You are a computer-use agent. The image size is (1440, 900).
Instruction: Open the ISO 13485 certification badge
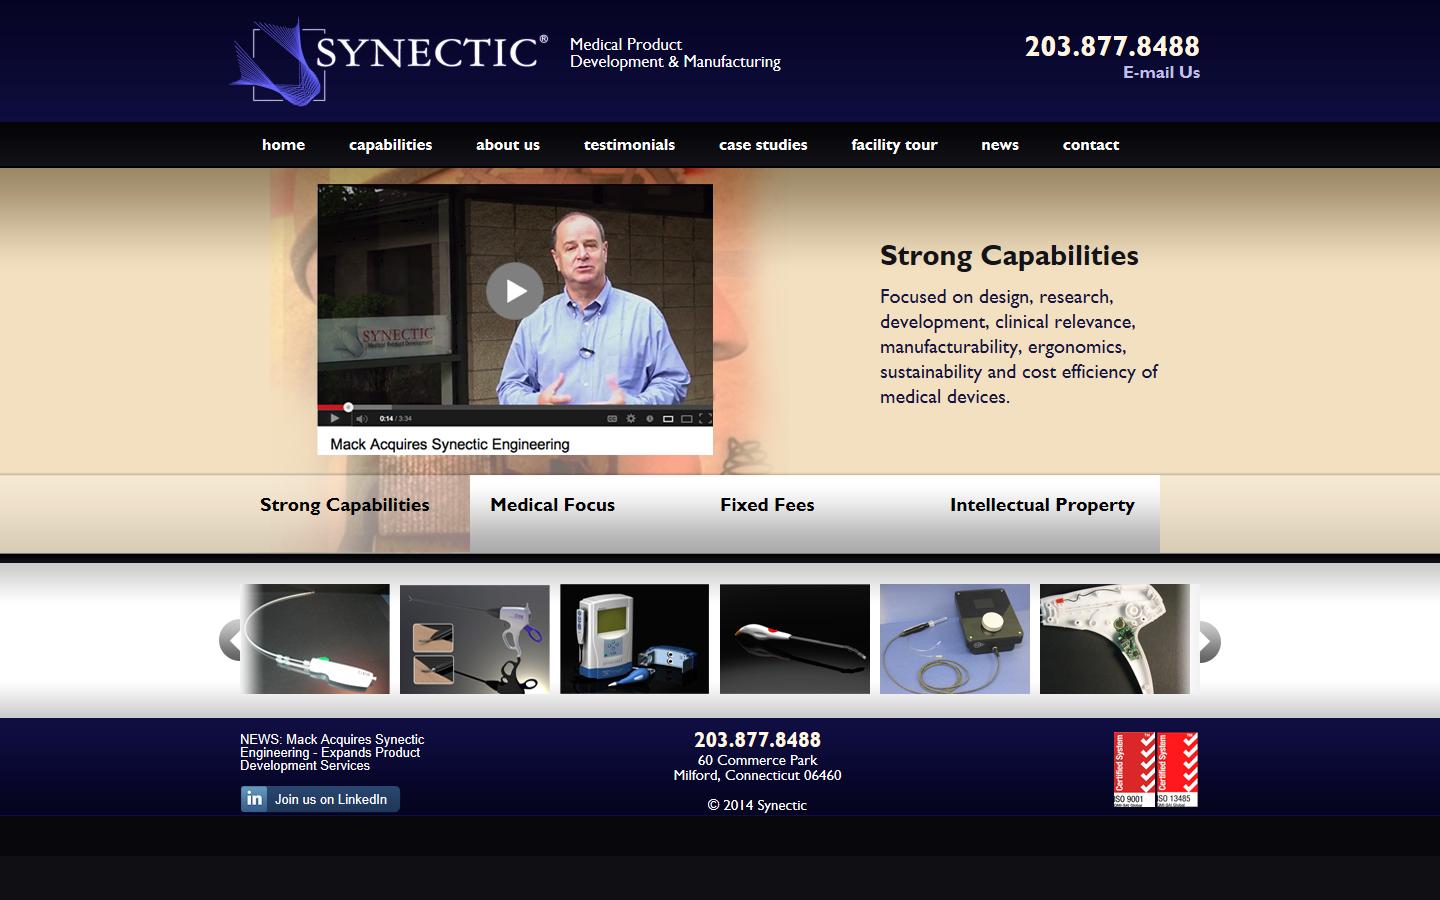click(x=1177, y=769)
